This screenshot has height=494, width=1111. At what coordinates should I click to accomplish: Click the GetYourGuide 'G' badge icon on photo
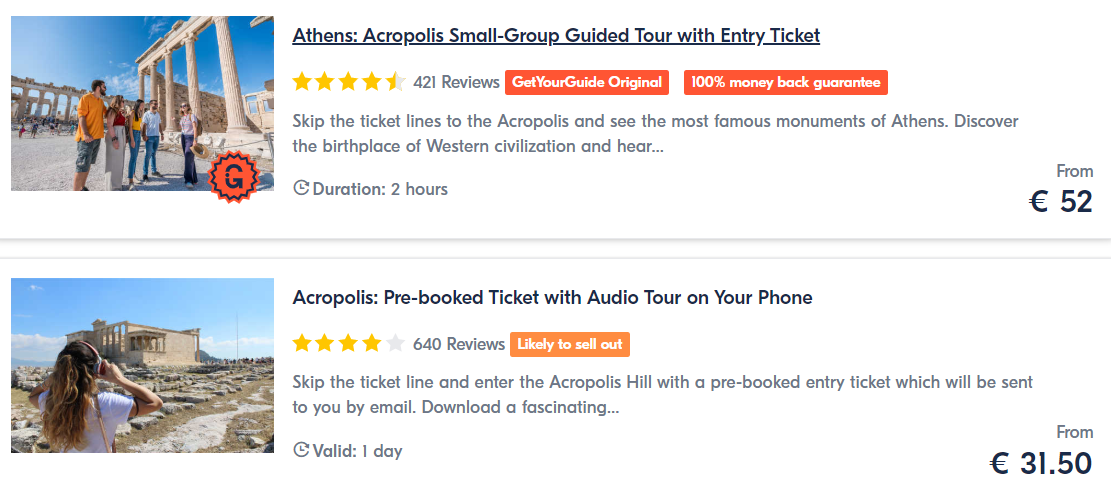[234, 177]
